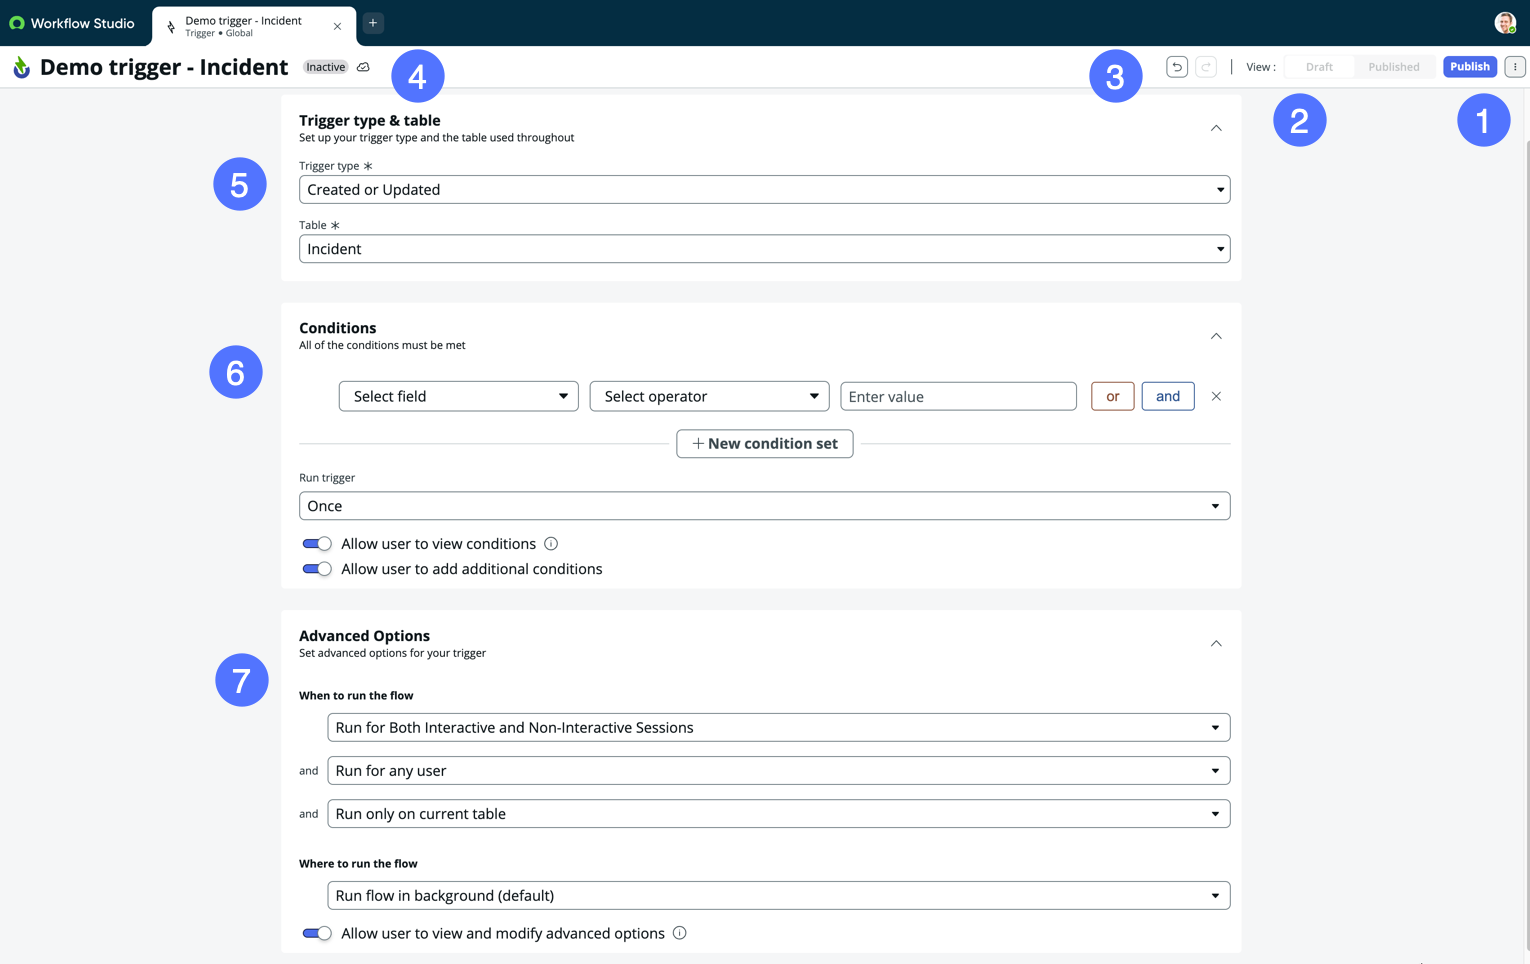The height and width of the screenshot is (964, 1530).
Task: Click the trigger icon beside the title
Action: click(21, 67)
